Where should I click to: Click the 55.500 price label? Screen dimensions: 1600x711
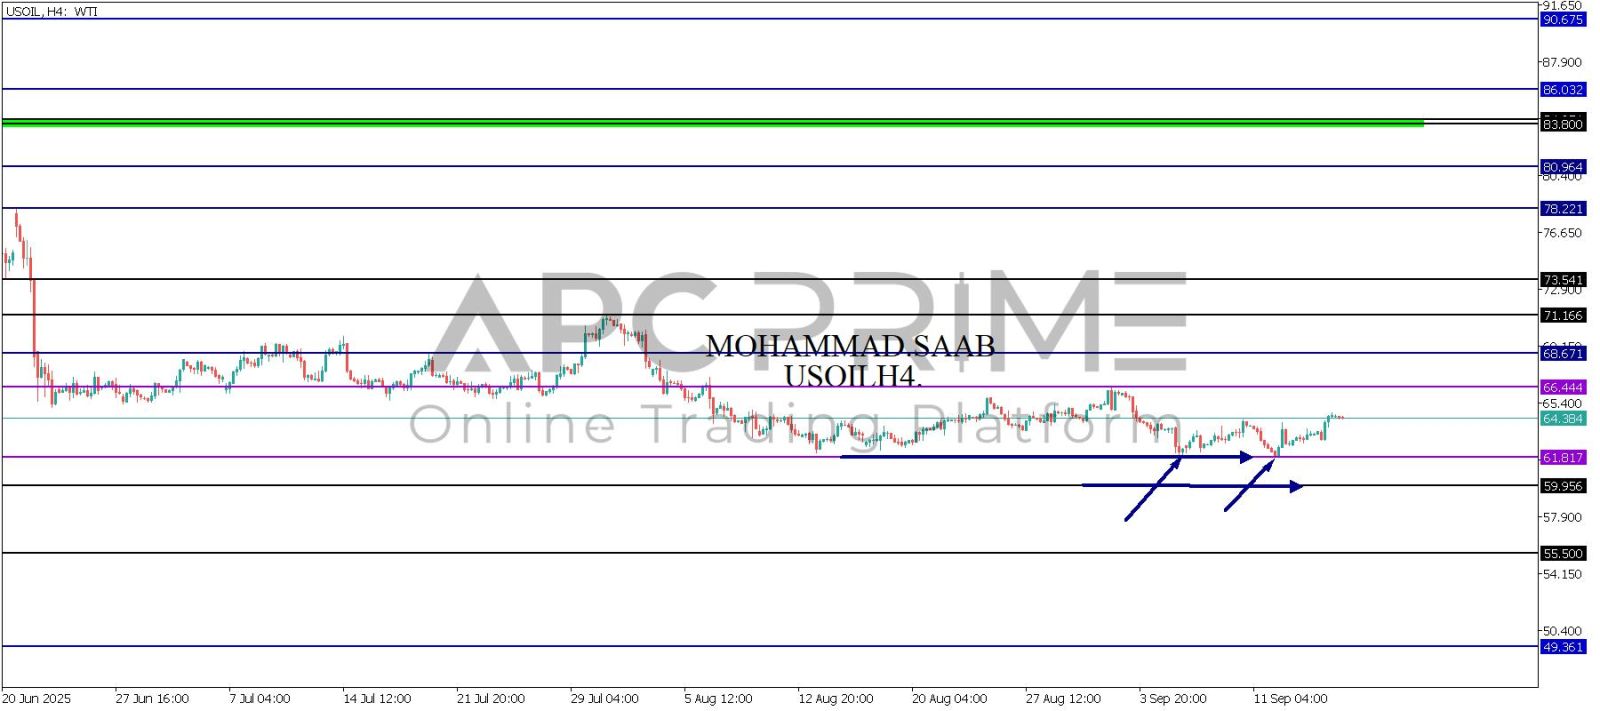point(1562,554)
